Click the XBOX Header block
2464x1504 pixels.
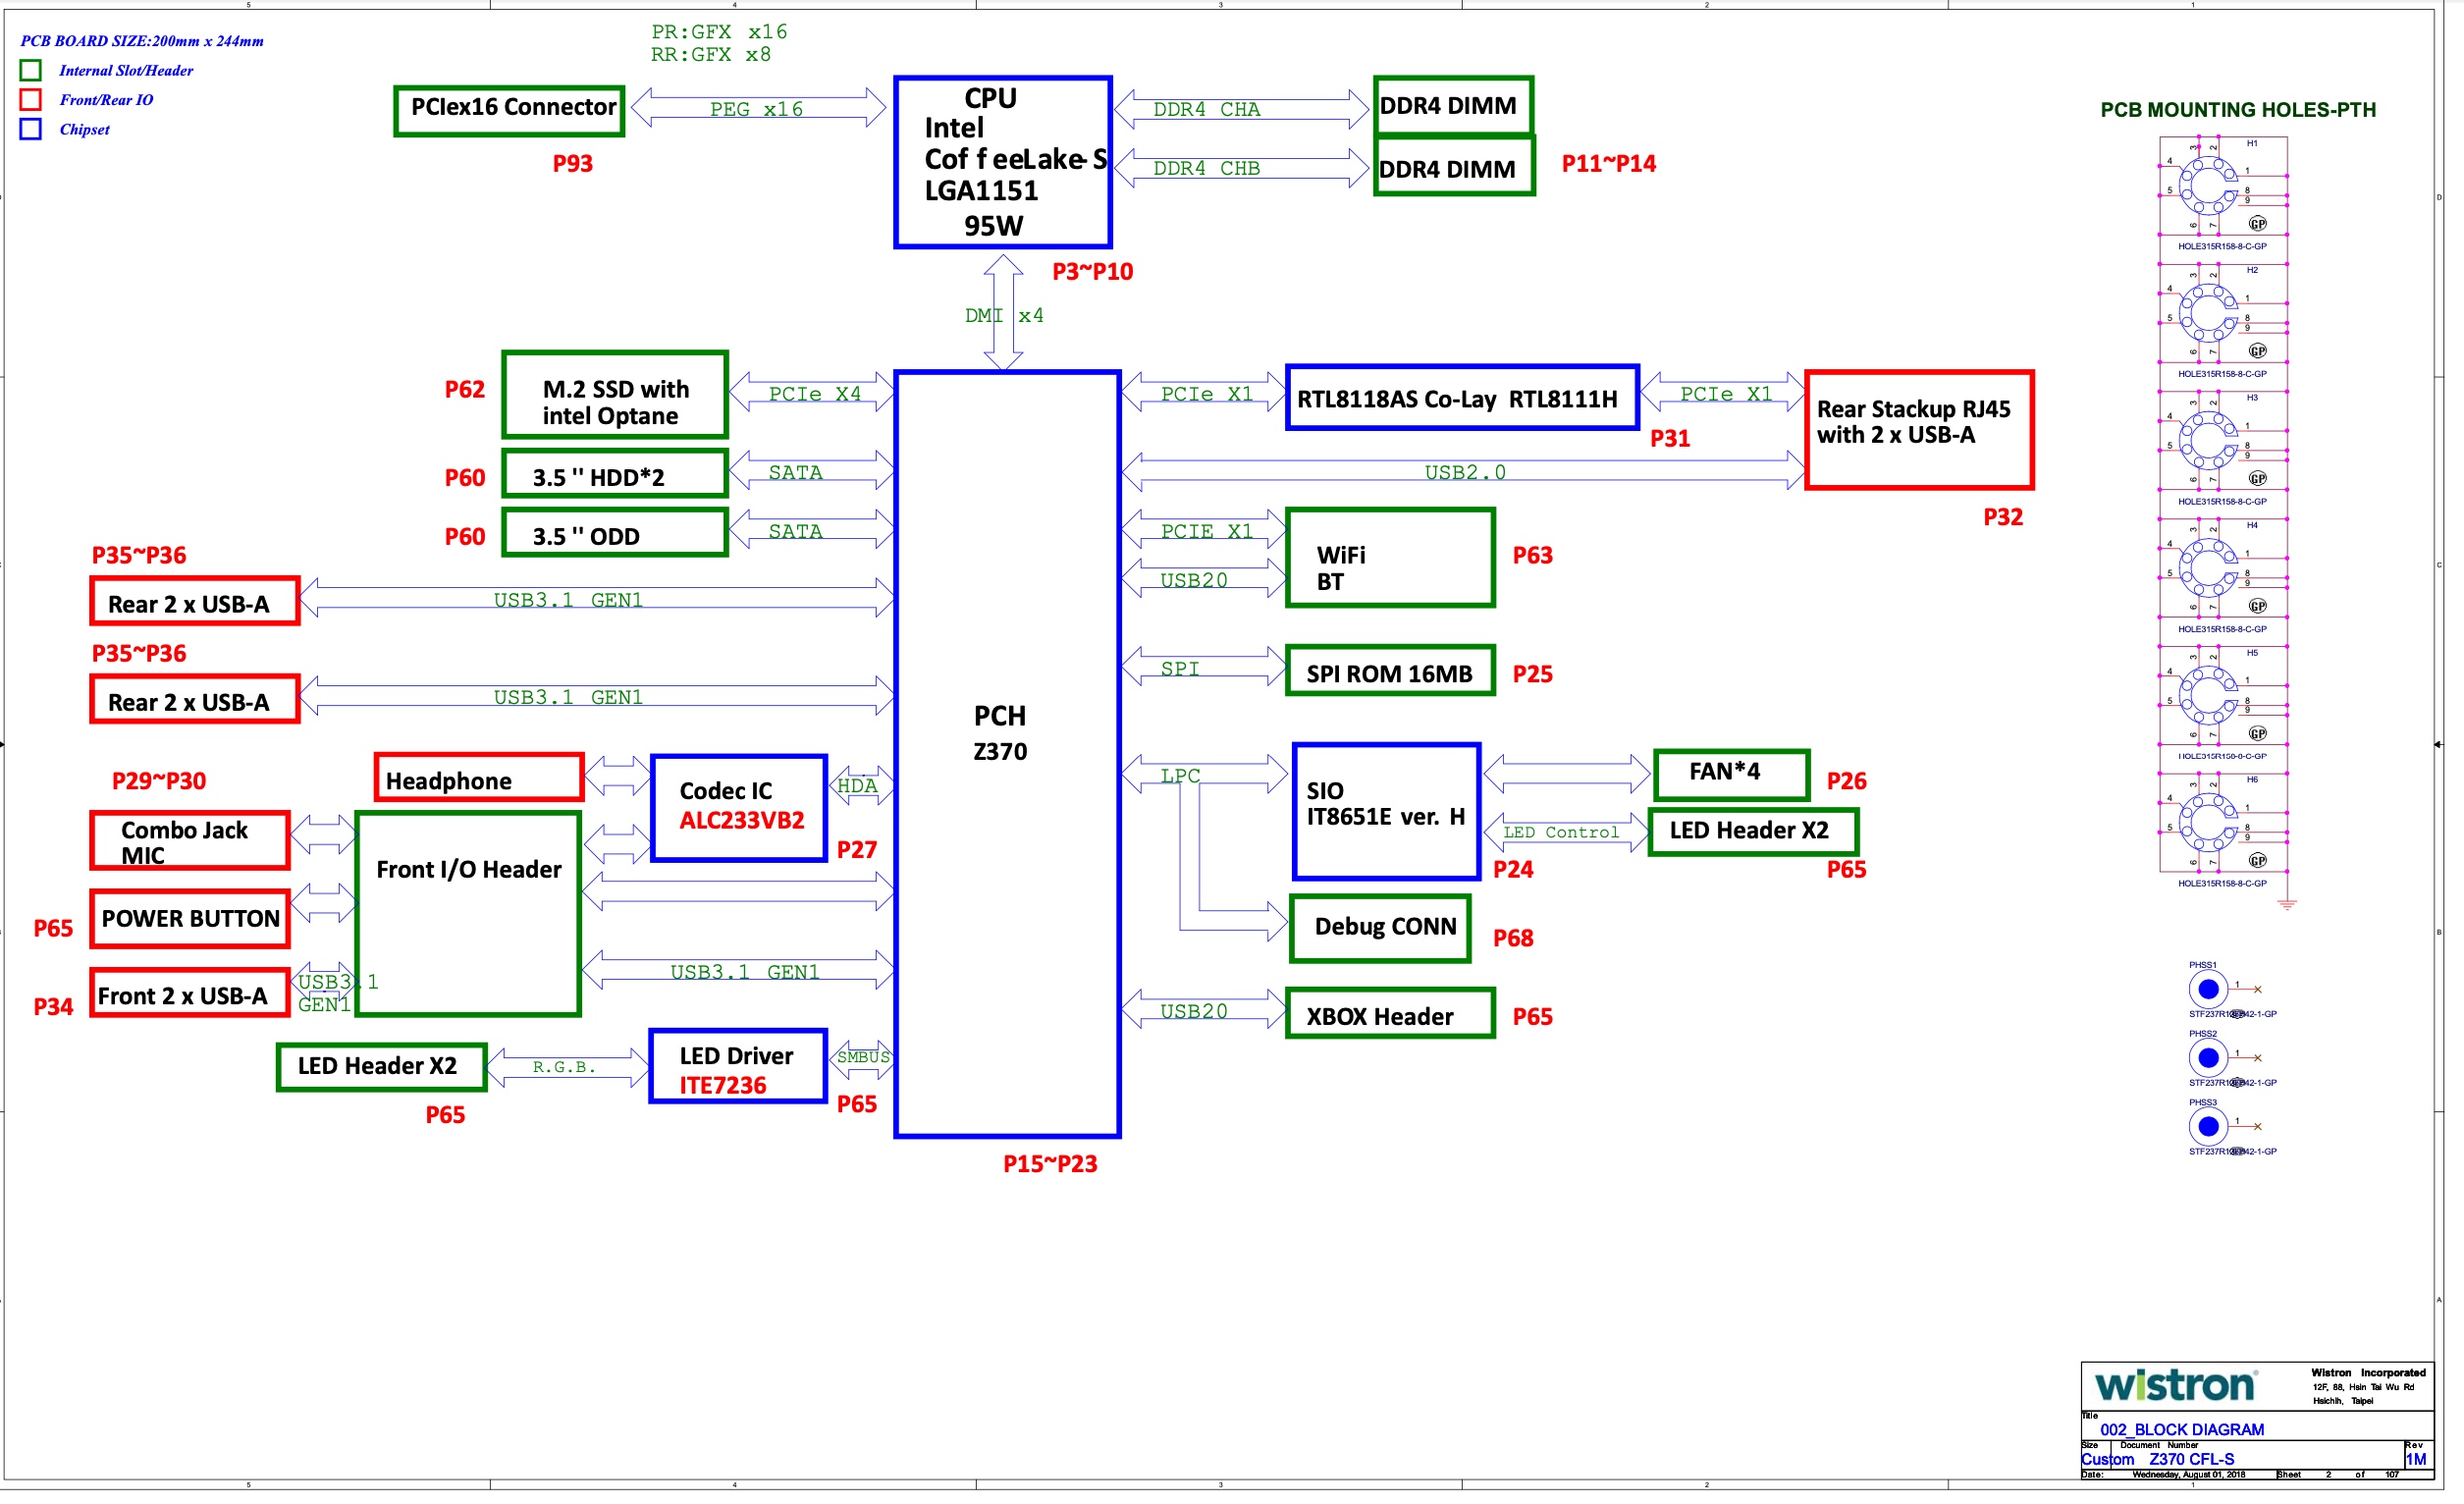click(x=1389, y=1013)
